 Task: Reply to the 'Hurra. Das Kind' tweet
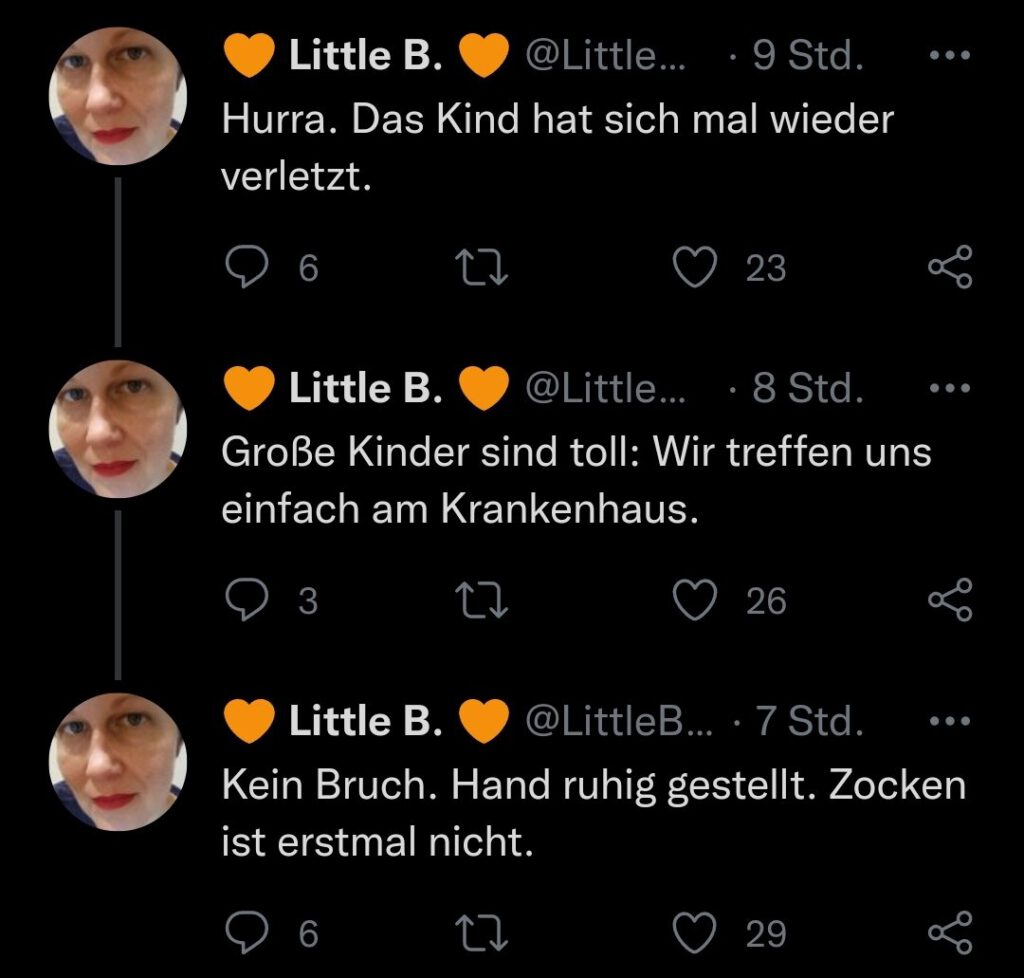tap(243, 267)
